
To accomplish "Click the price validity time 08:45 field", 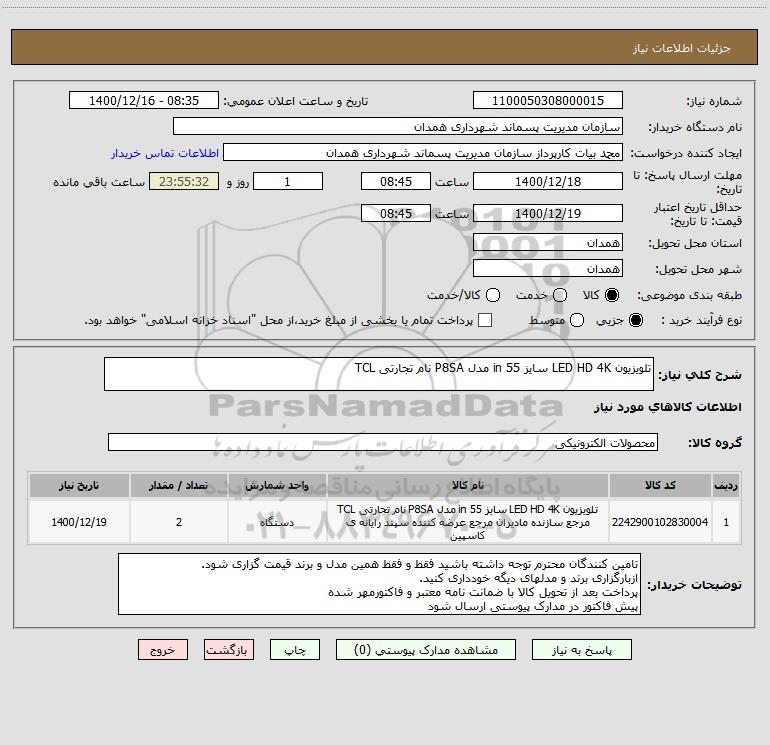I will [x=396, y=213].
